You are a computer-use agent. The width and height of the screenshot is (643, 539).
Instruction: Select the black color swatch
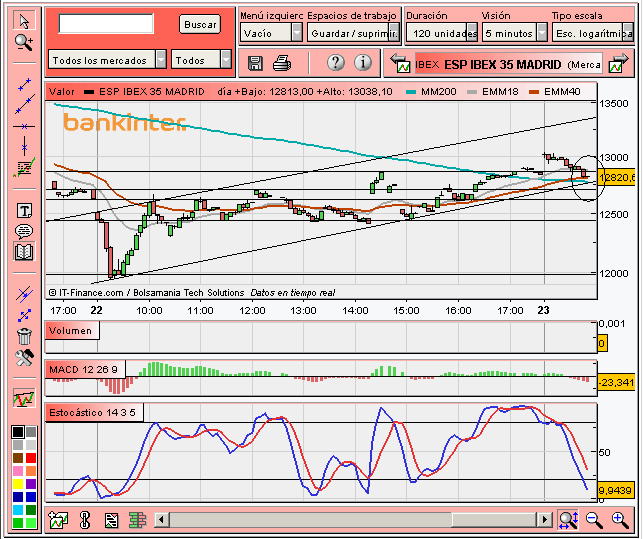point(18,432)
